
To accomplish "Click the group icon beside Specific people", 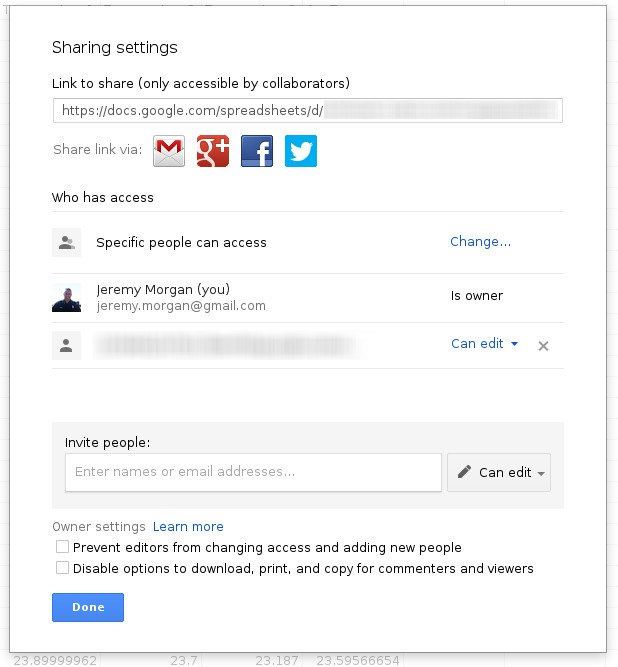I will click(67, 242).
